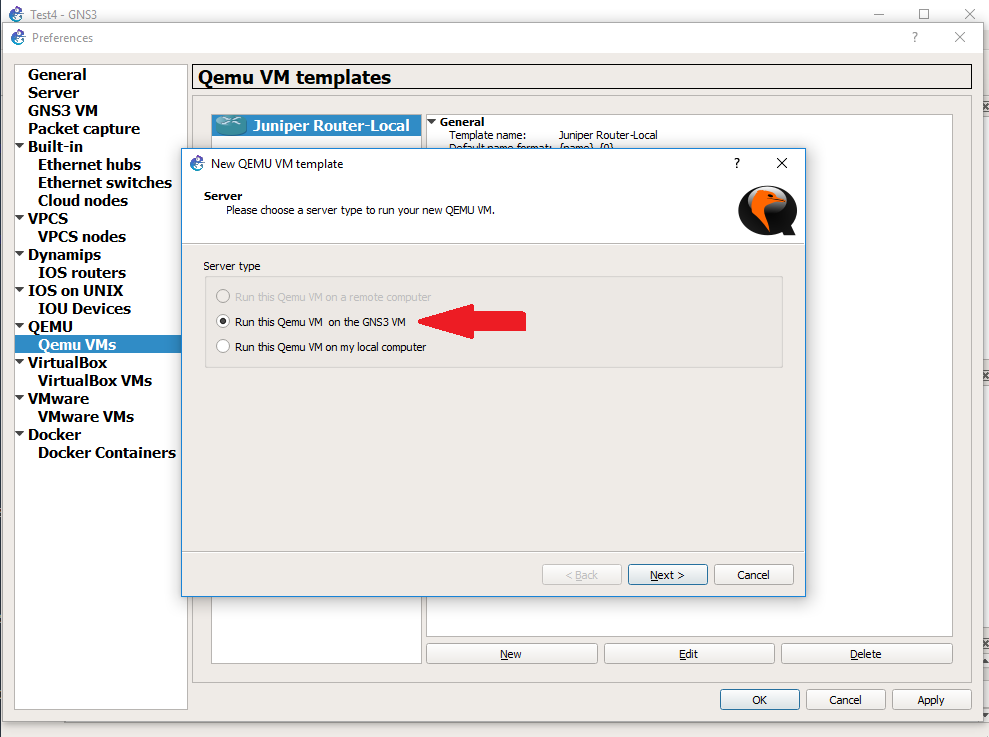Click the QEMU bird logo in the wizard header
The height and width of the screenshot is (737, 989).
[767, 211]
